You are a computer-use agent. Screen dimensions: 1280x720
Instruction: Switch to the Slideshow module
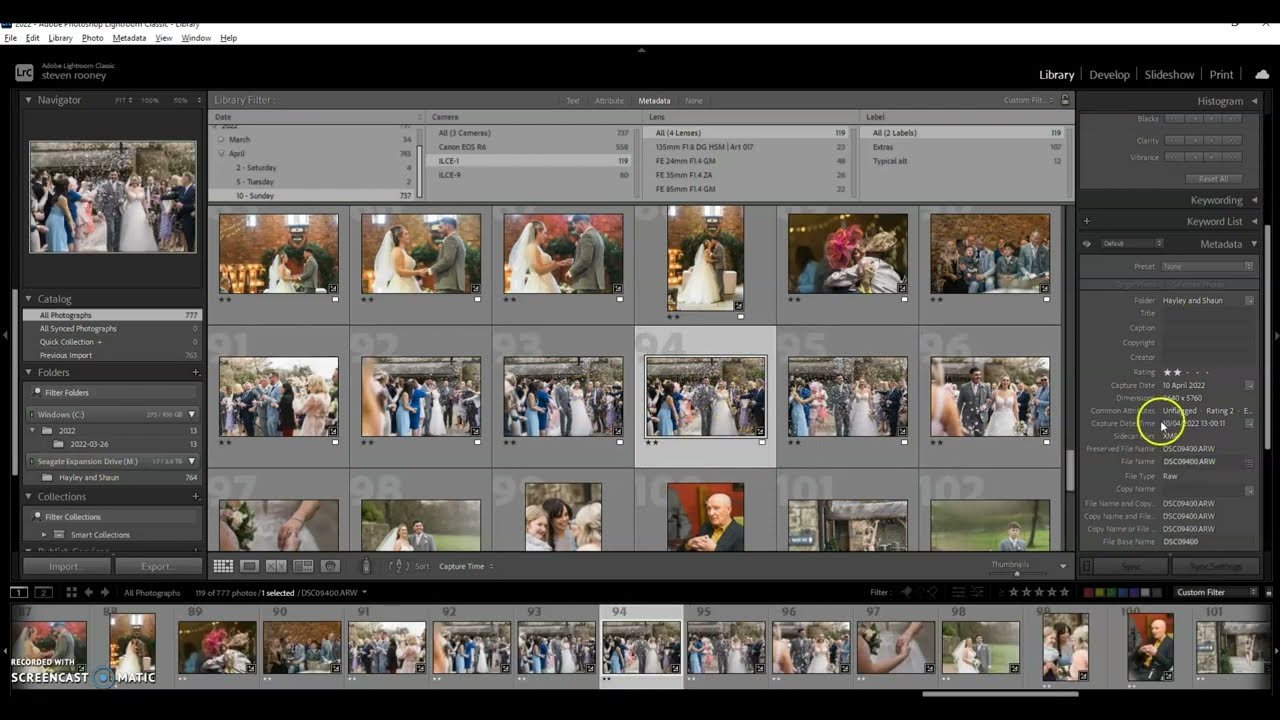click(1169, 75)
